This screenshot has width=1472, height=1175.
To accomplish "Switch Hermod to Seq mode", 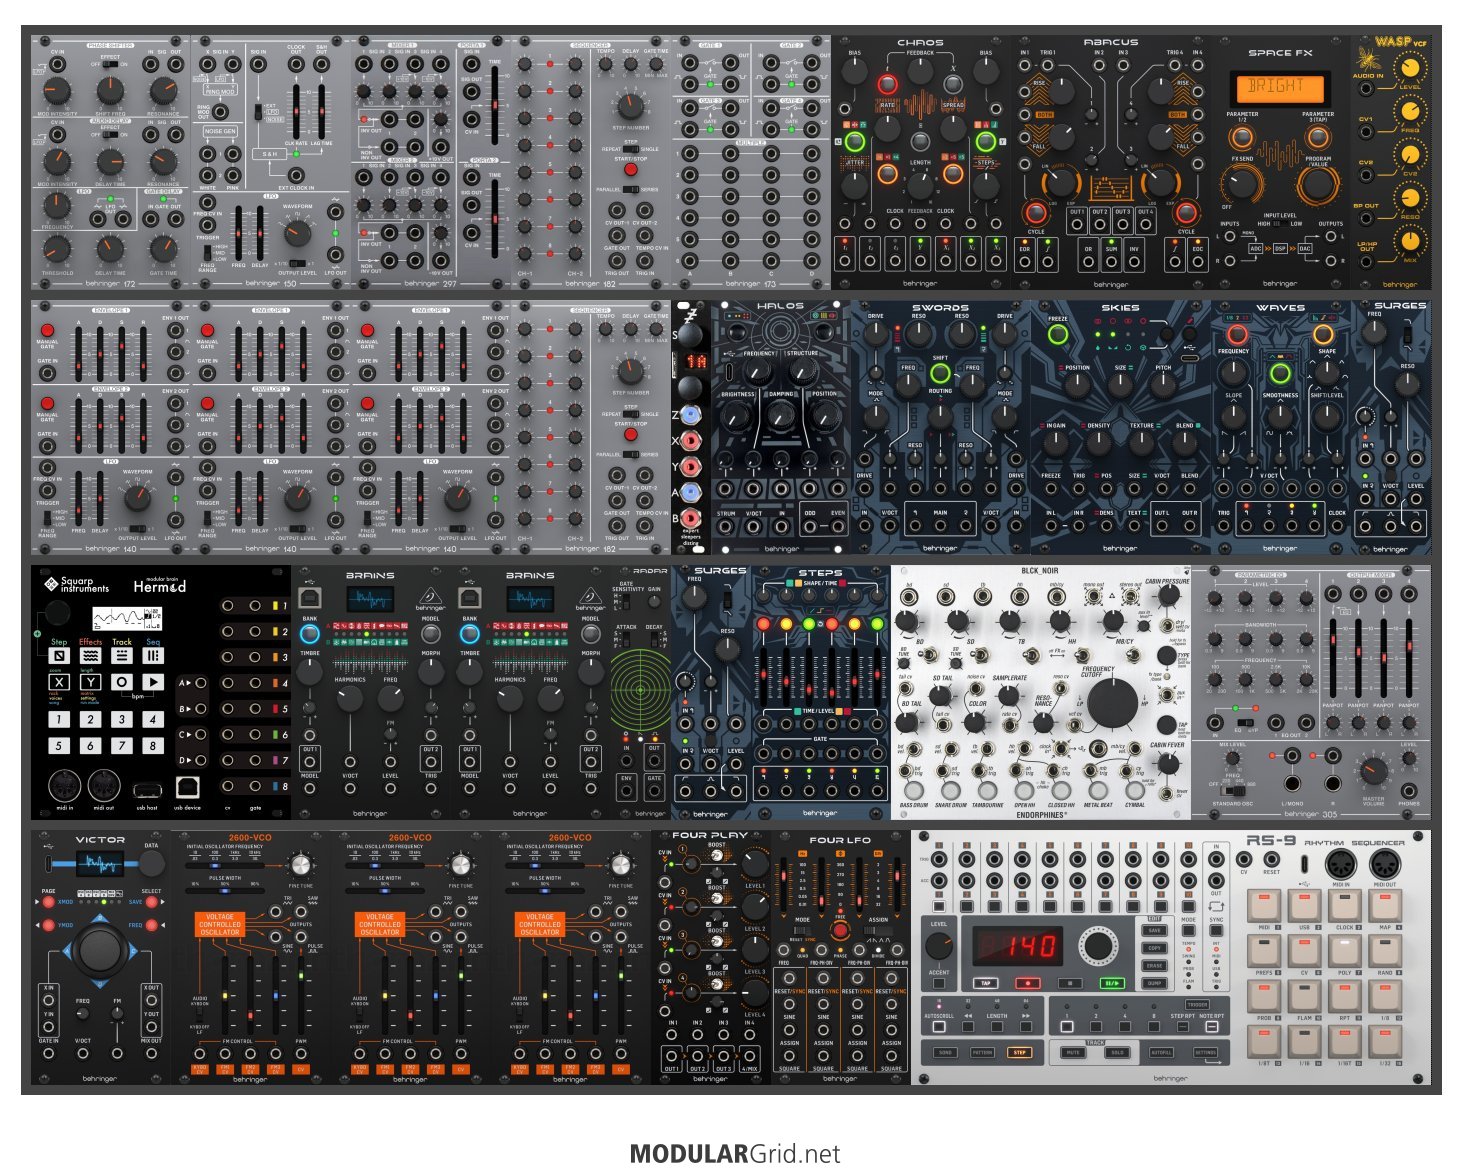I will [153, 656].
